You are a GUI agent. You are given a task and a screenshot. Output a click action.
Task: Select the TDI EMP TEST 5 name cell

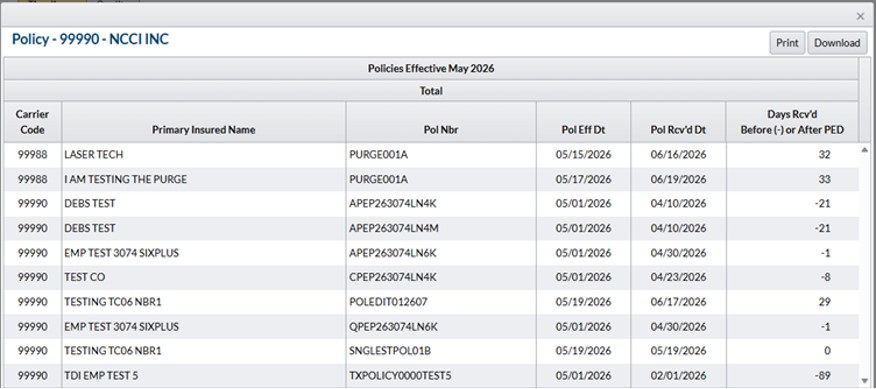click(x=204, y=376)
